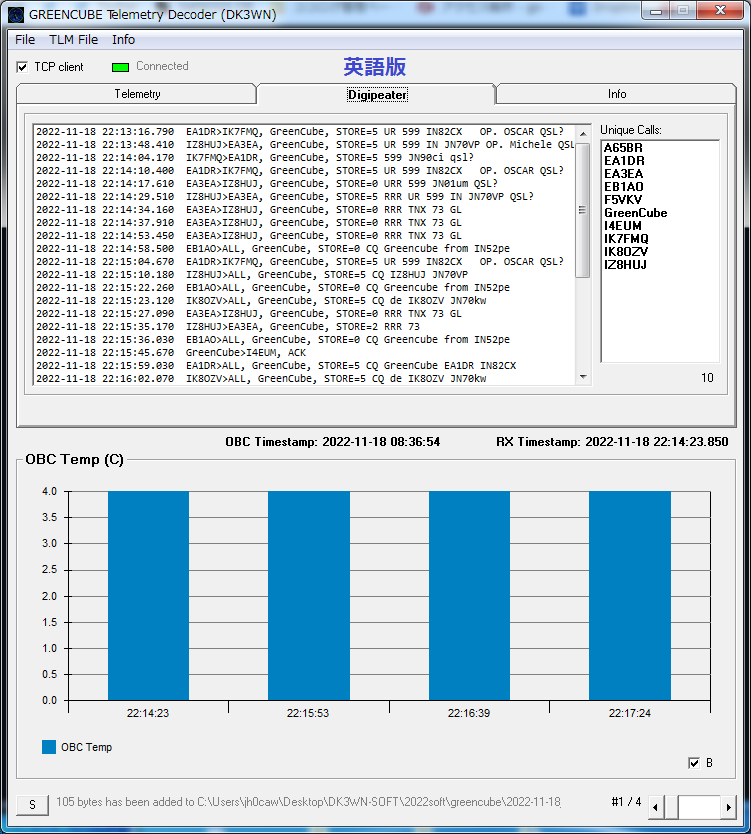This screenshot has height=834, width=751.
Task: Click log line at 22:14:58.500
Action: coord(272,248)
